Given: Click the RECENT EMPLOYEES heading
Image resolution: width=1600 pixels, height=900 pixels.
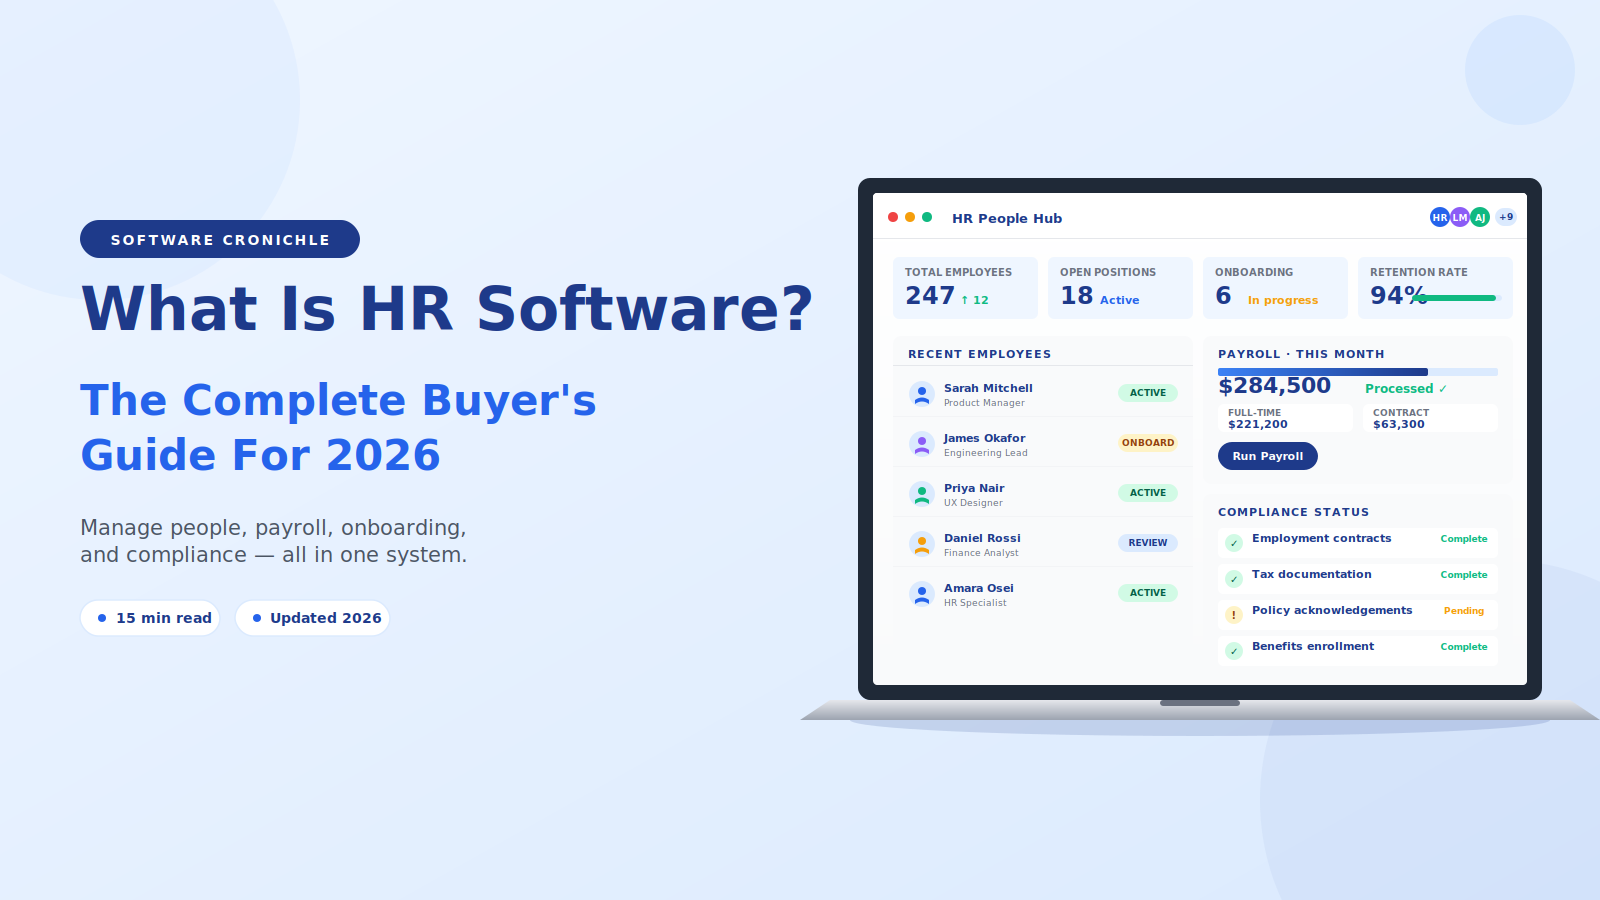Looking at the screenshot, I should click(979, 354).
